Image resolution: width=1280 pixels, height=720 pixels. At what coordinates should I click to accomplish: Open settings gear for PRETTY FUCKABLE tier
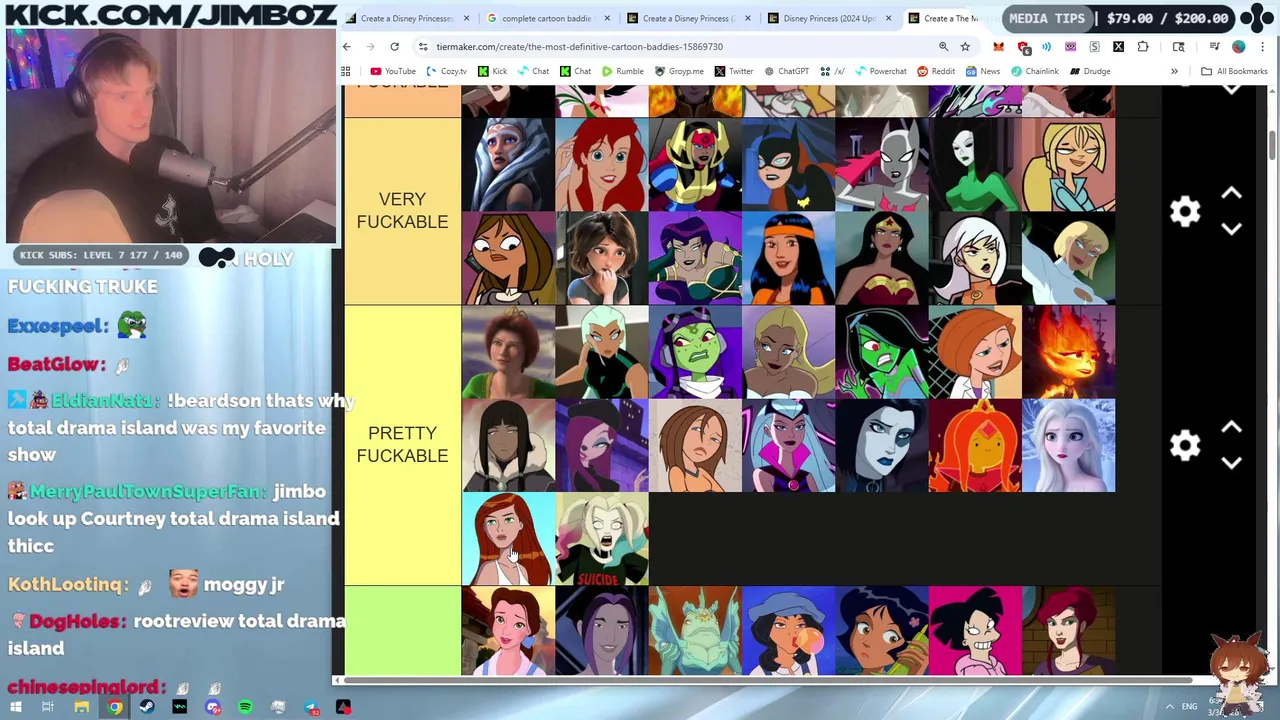point(1185,445)
